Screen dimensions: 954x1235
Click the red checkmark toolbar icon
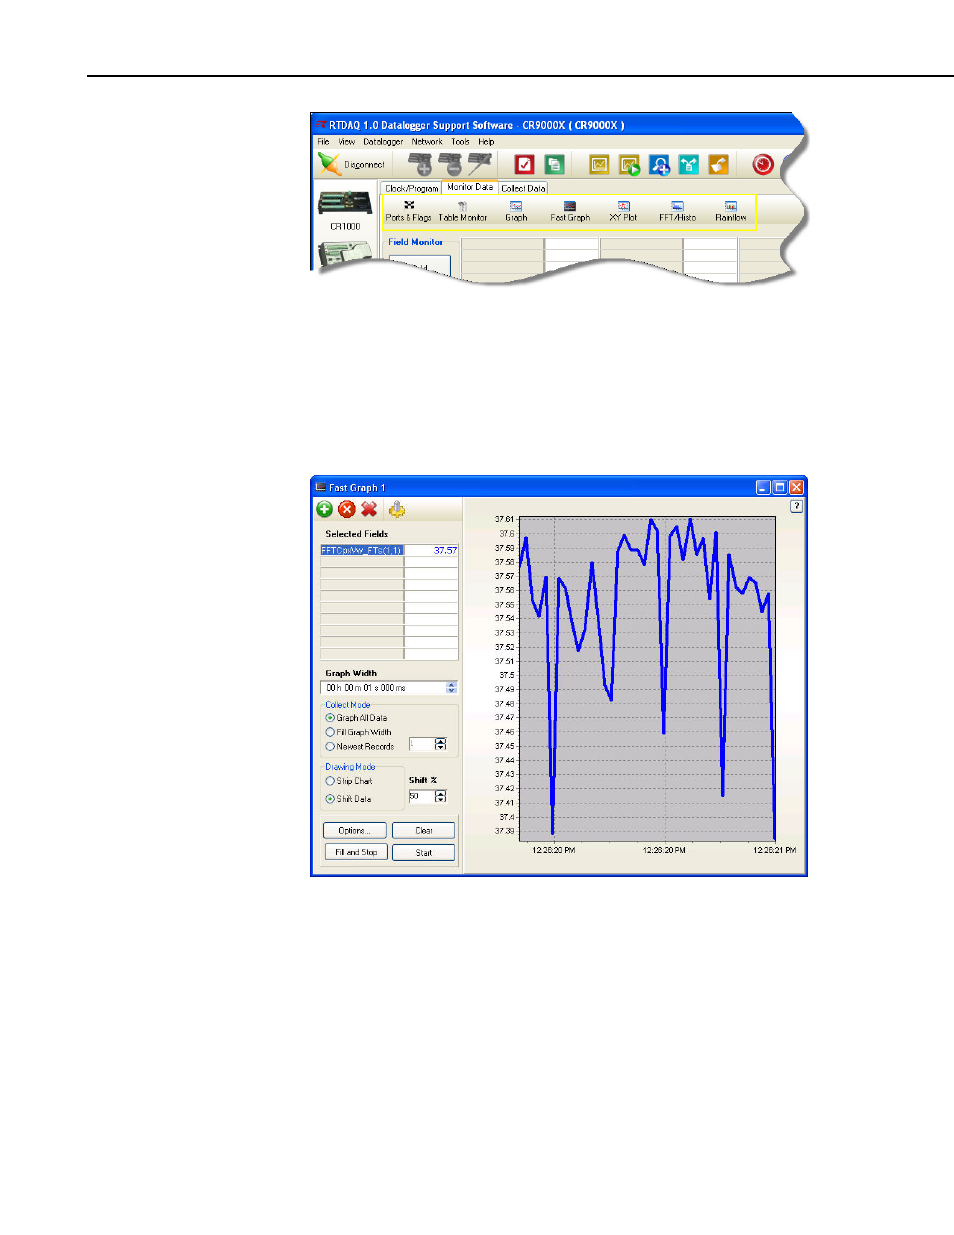524,164
